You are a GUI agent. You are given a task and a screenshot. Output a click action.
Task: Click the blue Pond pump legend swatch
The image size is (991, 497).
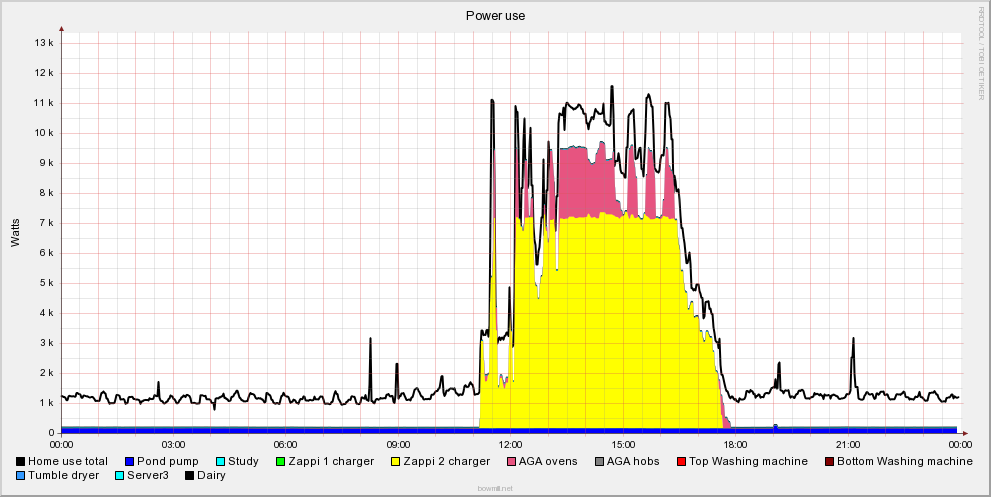click(129, 462)
